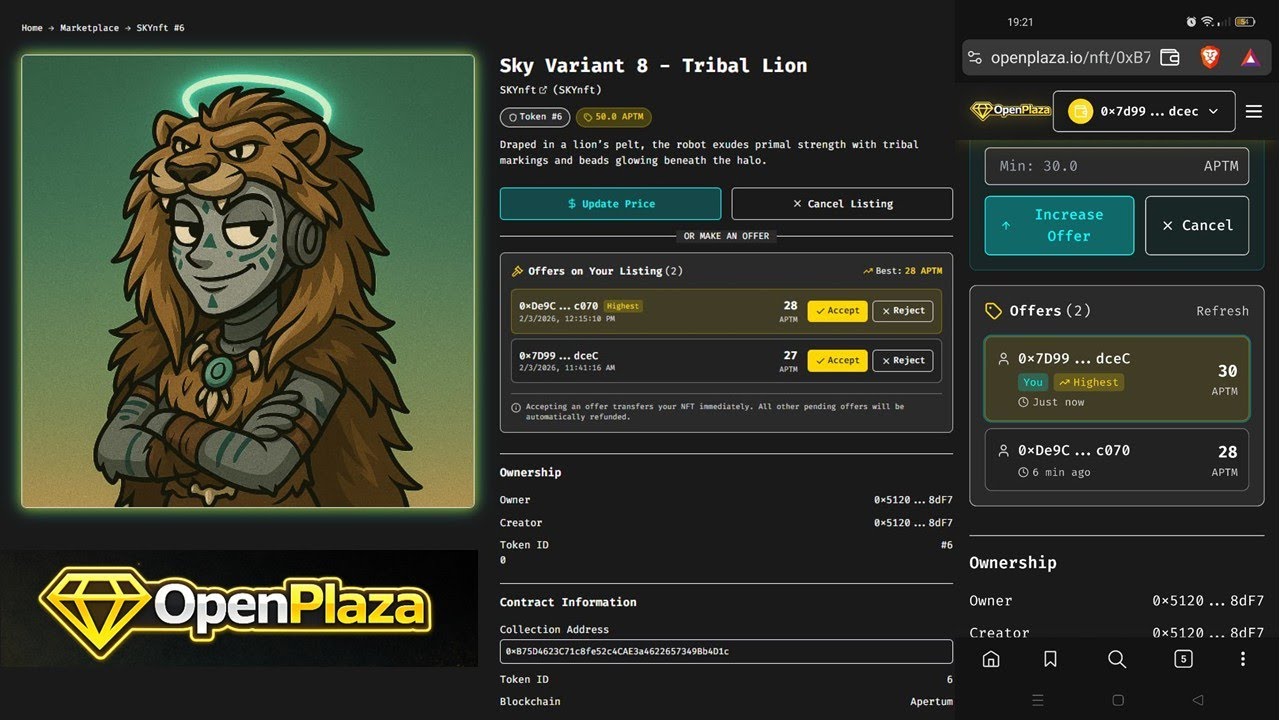Reject the 27 APTM offer from 0x7D99...dceC
This screenshot has height=720, width=1280.
[903, 360]
